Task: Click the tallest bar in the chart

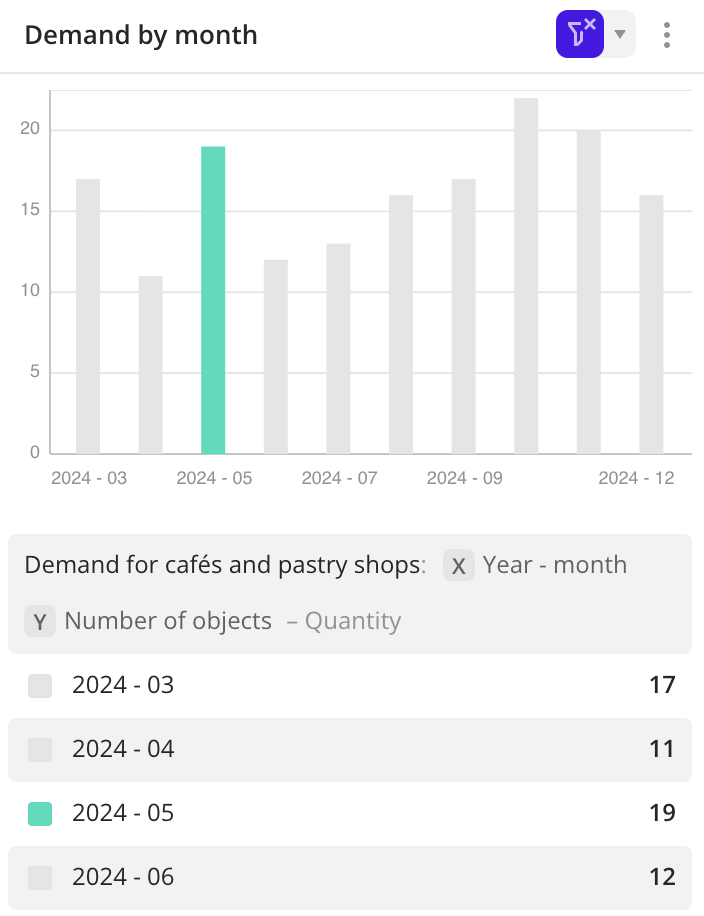Action: pyautogui.click(x=526, y=276)
